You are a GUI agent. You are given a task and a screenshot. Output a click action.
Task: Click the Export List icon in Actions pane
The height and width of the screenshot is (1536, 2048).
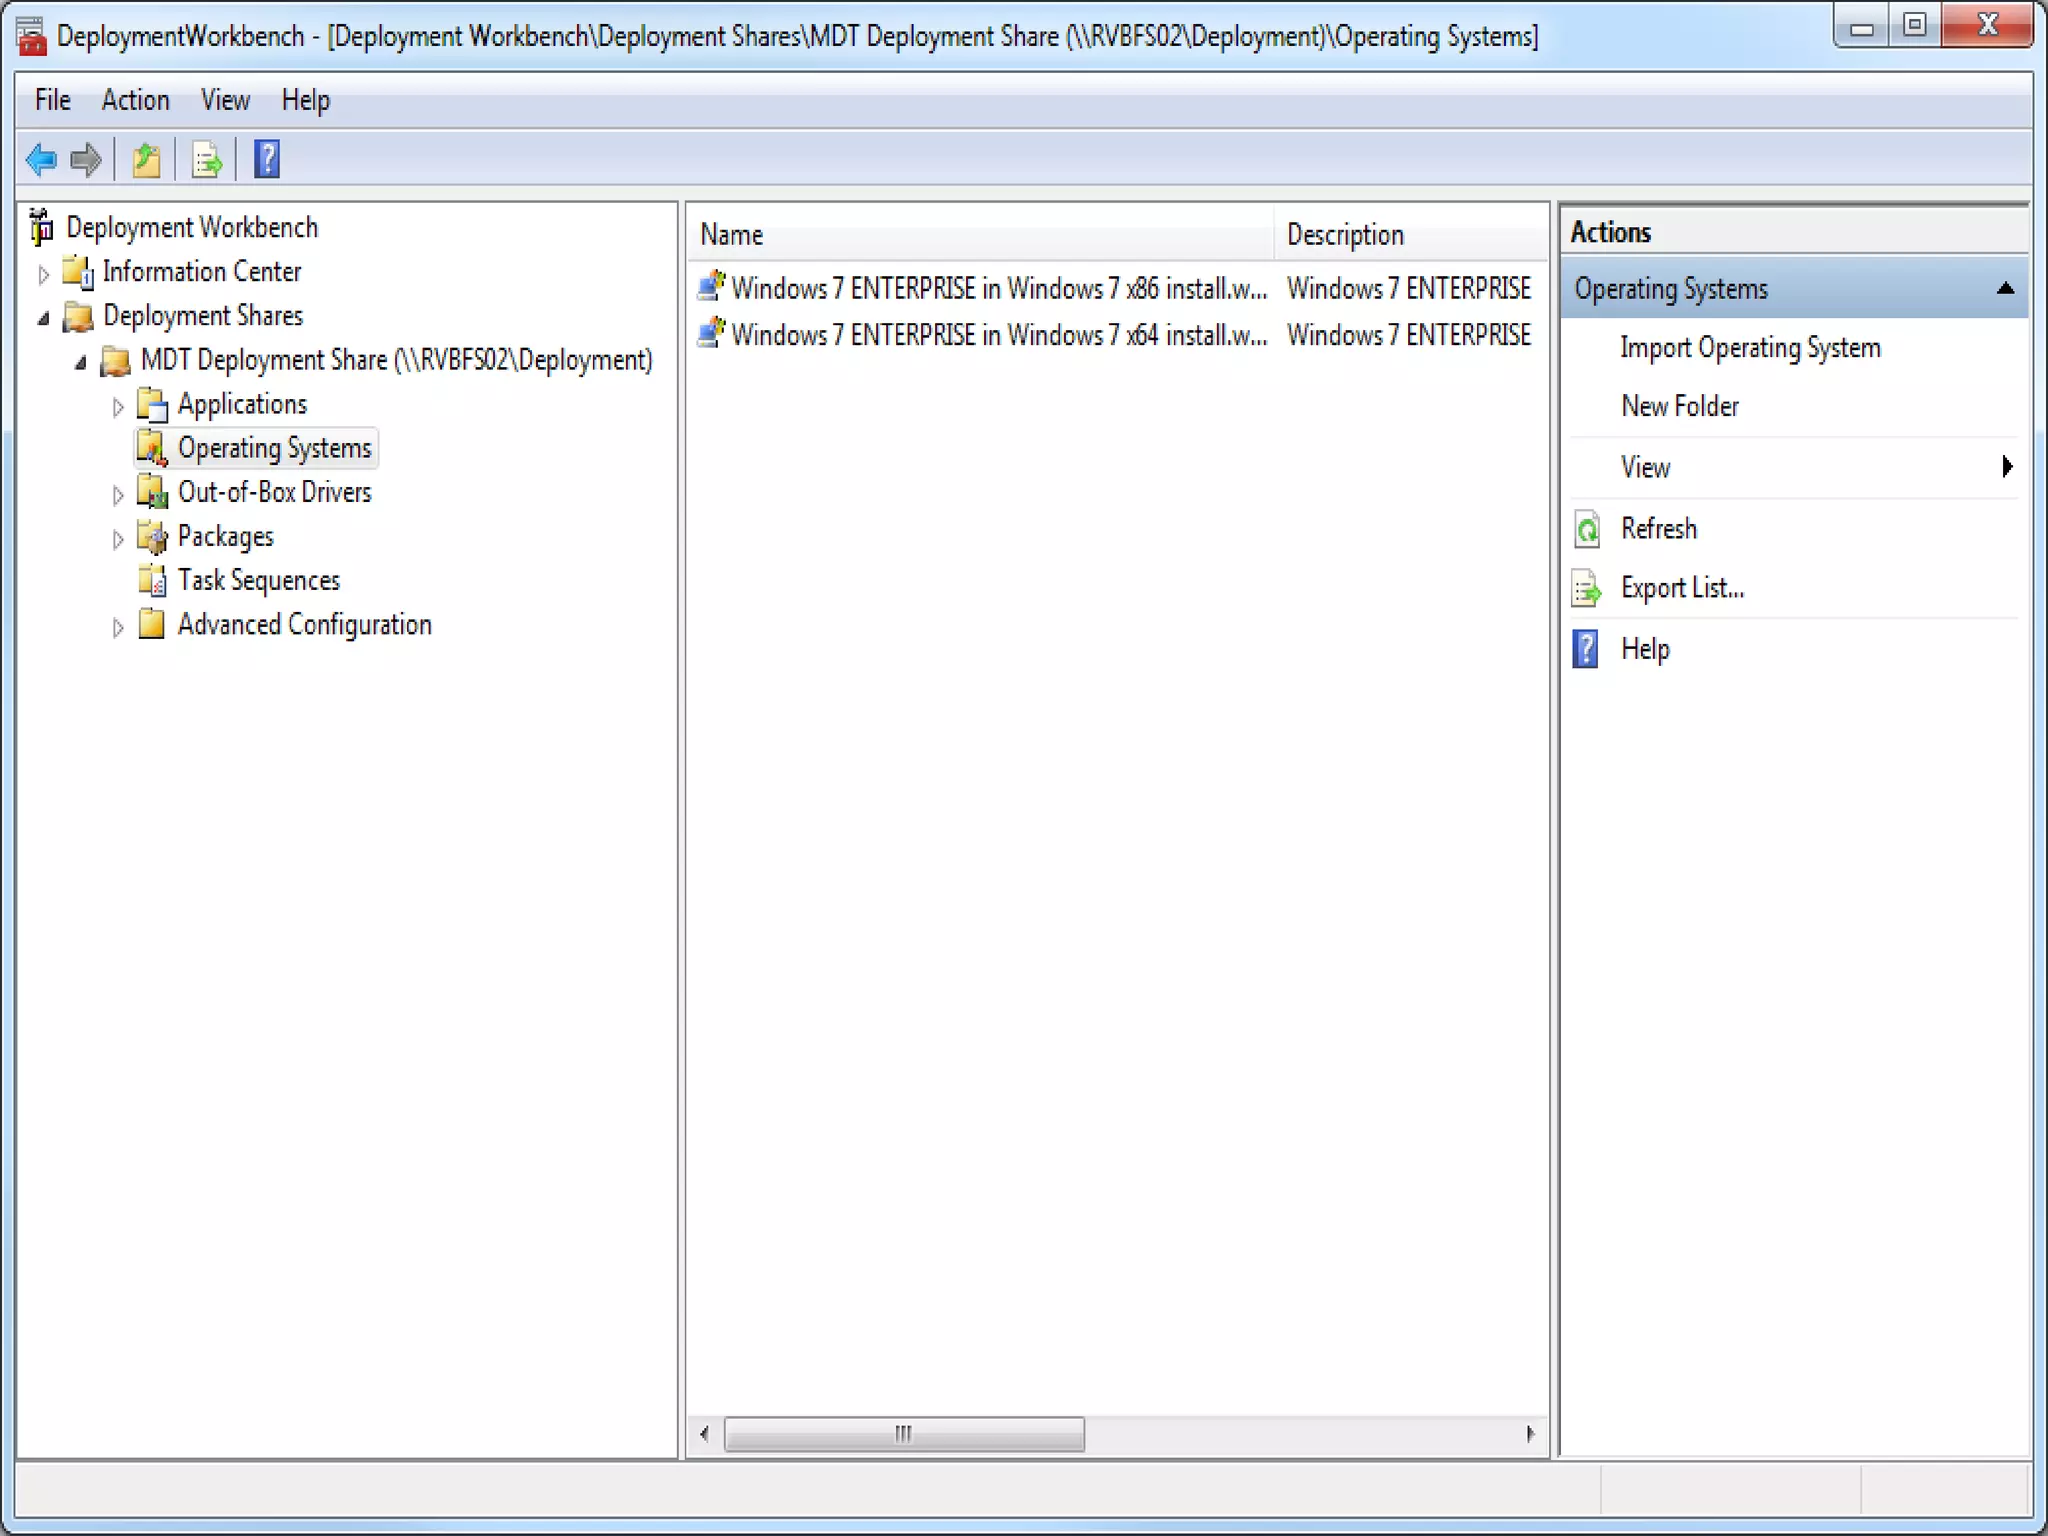(1587, 588)
